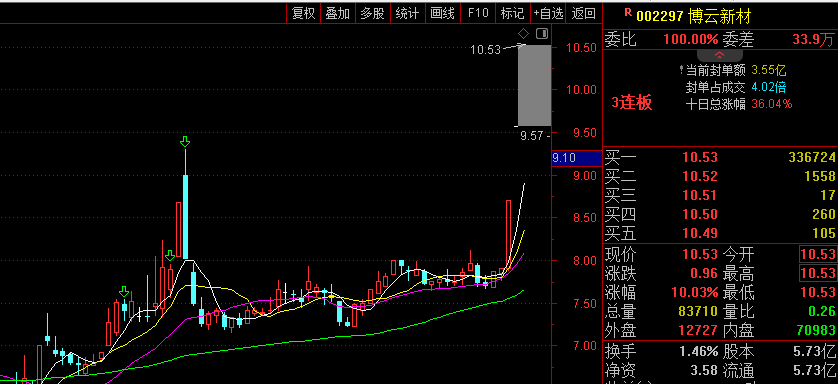Click the R margin-trading badge beside stock code
Viewport: 838px width, 384px height.
(628, 12)
